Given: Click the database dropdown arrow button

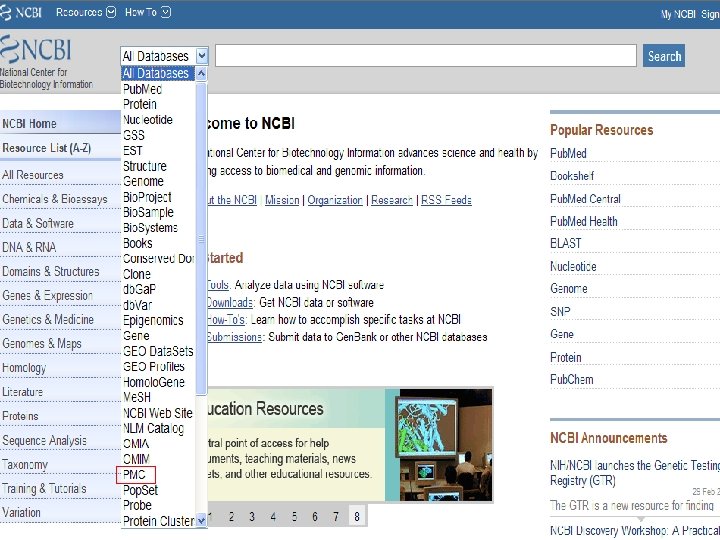Looking at the screenshot, I should (202, 56).
